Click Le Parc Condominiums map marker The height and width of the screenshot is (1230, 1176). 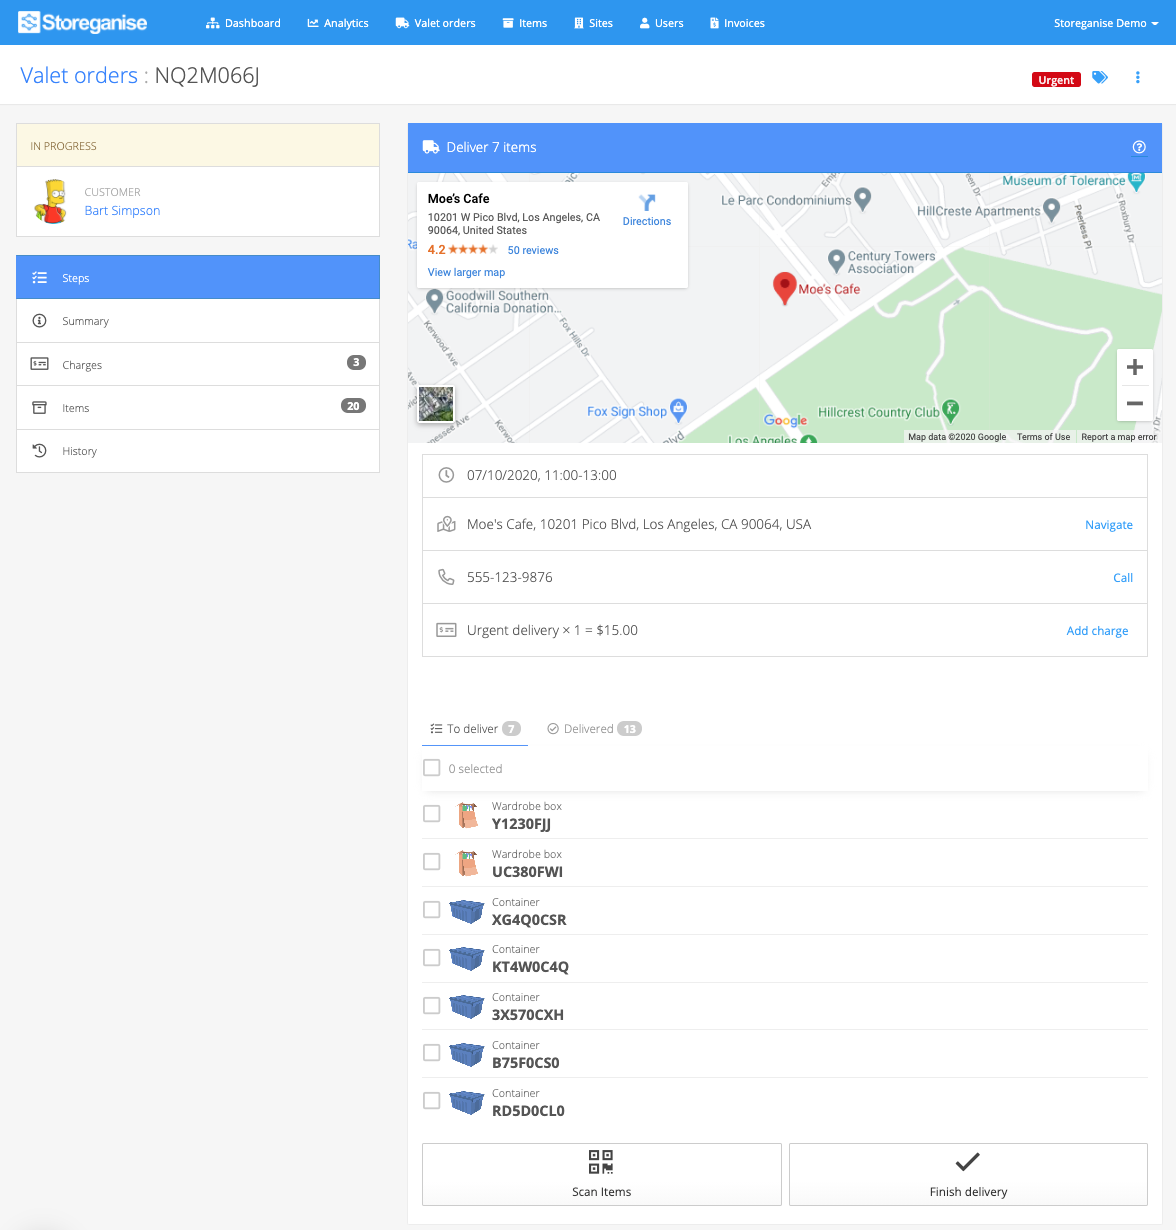pyautogui.click(x=863, y=199)
